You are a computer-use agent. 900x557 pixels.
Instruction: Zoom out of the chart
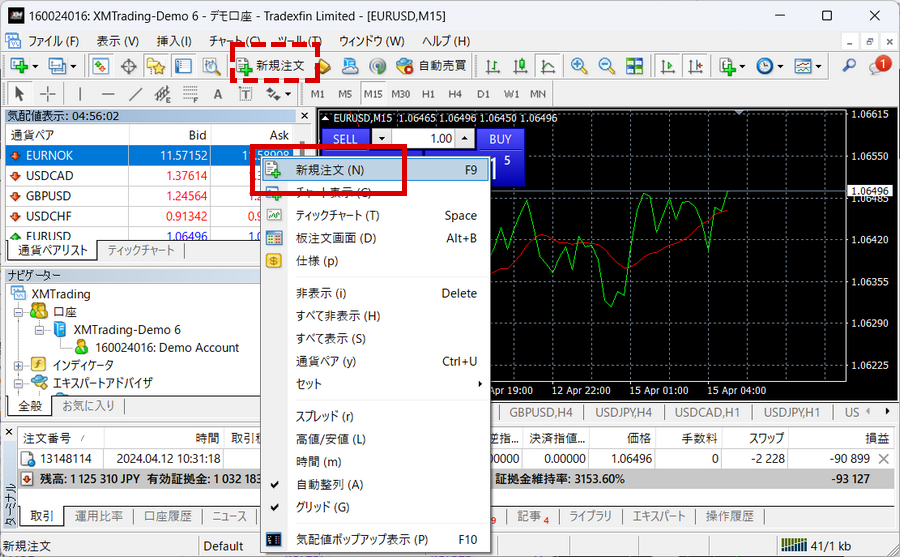click(607, 66)
